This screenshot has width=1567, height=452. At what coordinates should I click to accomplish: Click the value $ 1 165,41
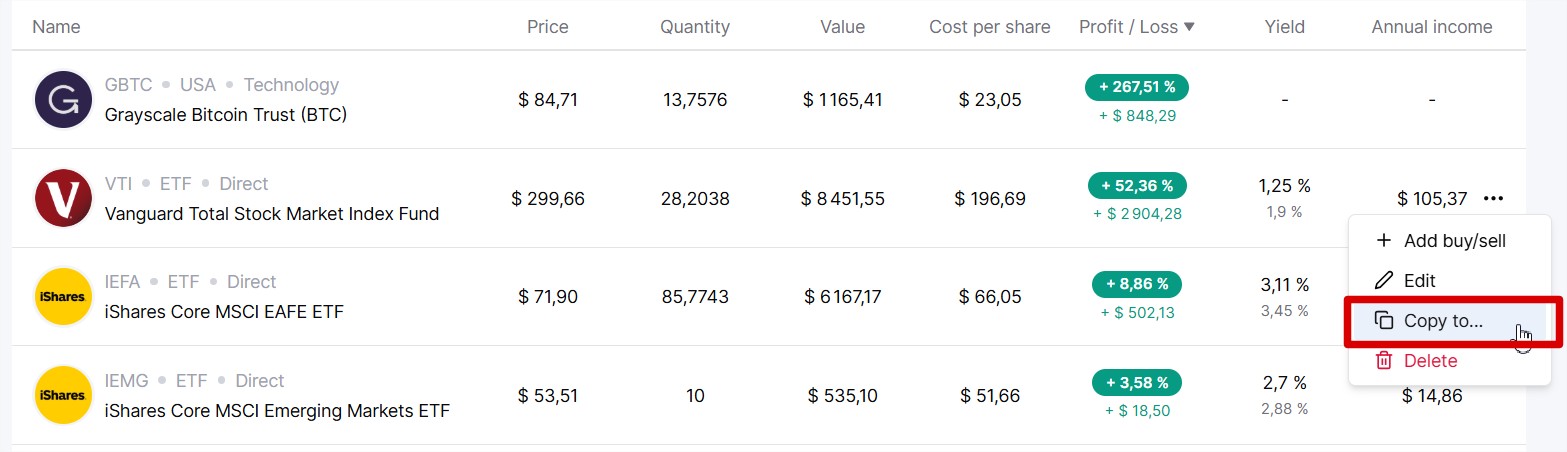click(x=842, y=100)
